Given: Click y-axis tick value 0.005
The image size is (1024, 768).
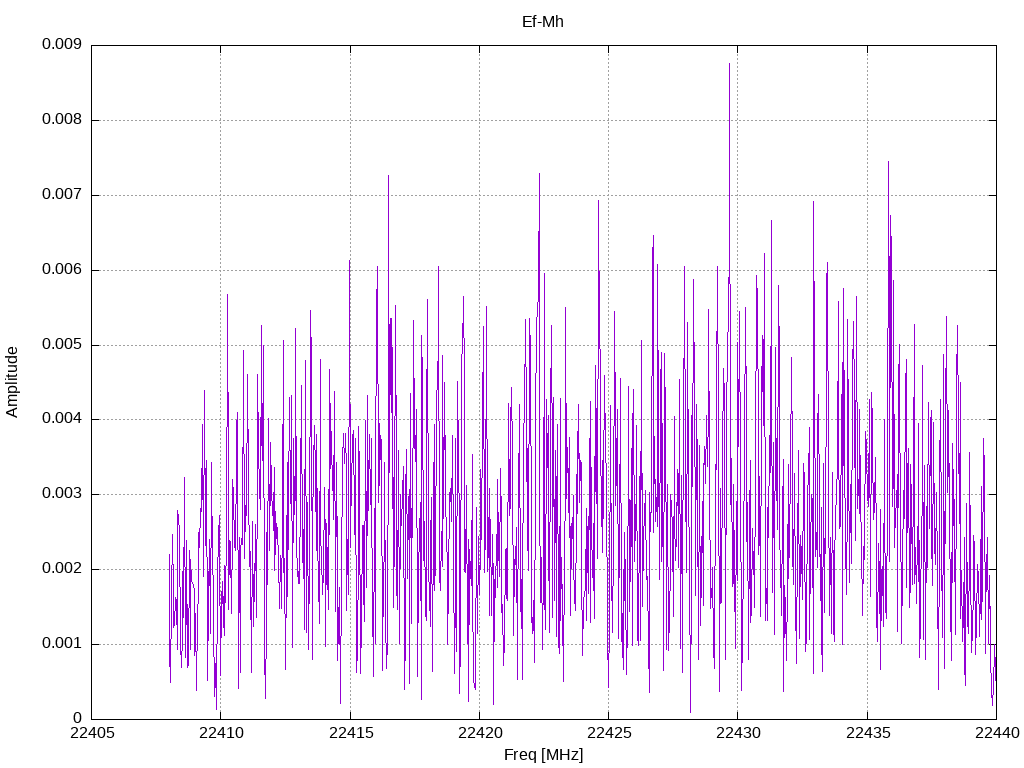Looking at the screenshot, I should tap(62, 344).
